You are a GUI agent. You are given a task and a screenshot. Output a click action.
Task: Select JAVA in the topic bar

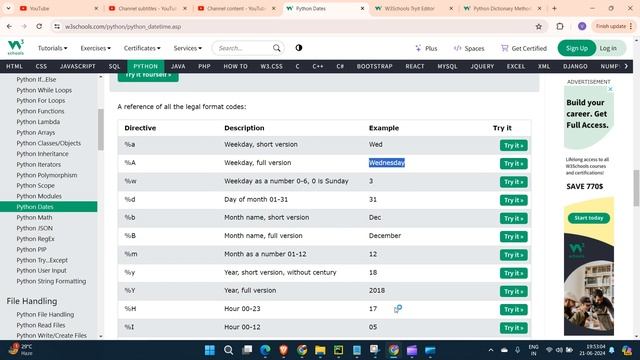[178, 66]
